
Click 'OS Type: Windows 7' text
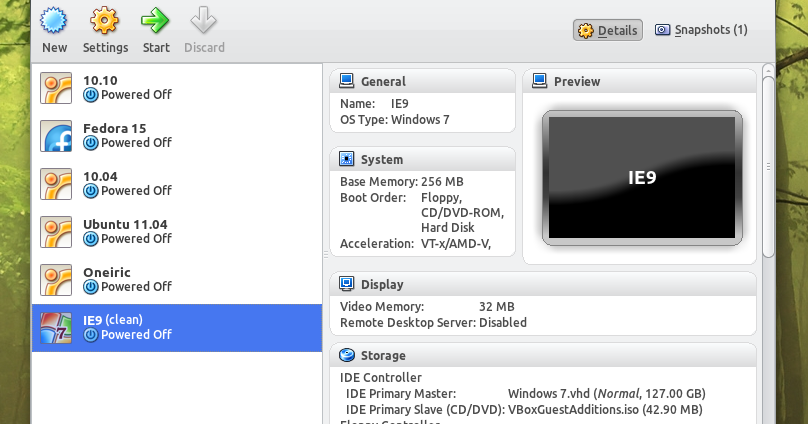pos(395,120)
